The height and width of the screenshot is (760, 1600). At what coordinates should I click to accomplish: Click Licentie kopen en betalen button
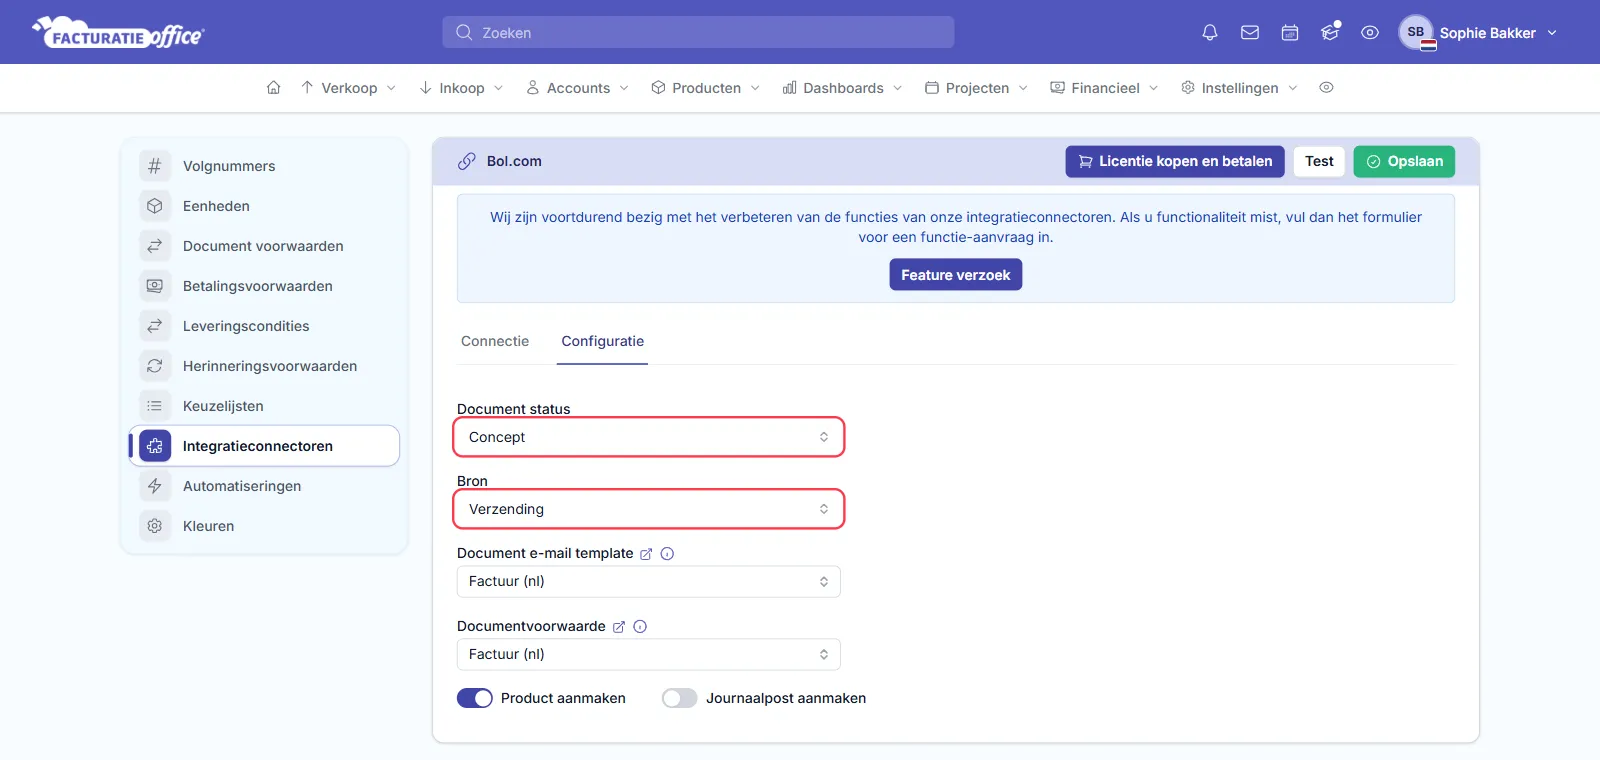point(1175,161)
